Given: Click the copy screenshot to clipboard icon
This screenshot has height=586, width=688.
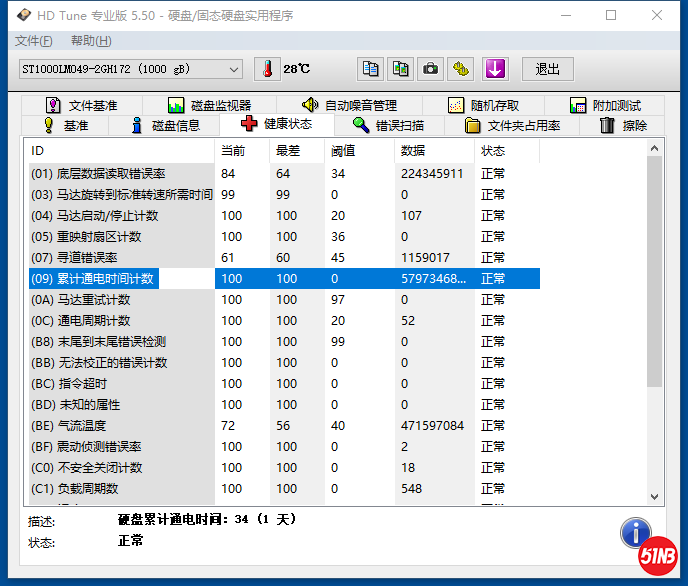Looking at the screenshot, I should (400, 69).
